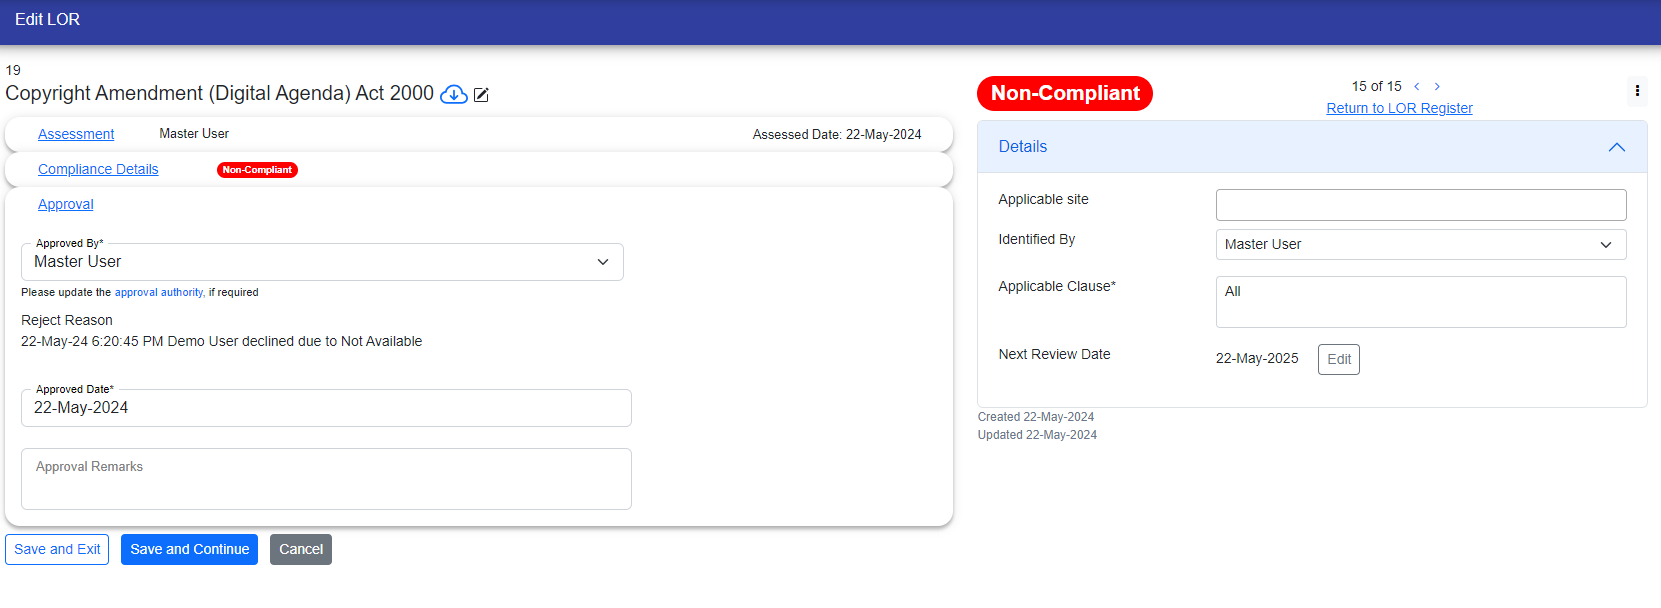Click the Cancel button
Screen dimensions: 1661x608
[300, 549]
